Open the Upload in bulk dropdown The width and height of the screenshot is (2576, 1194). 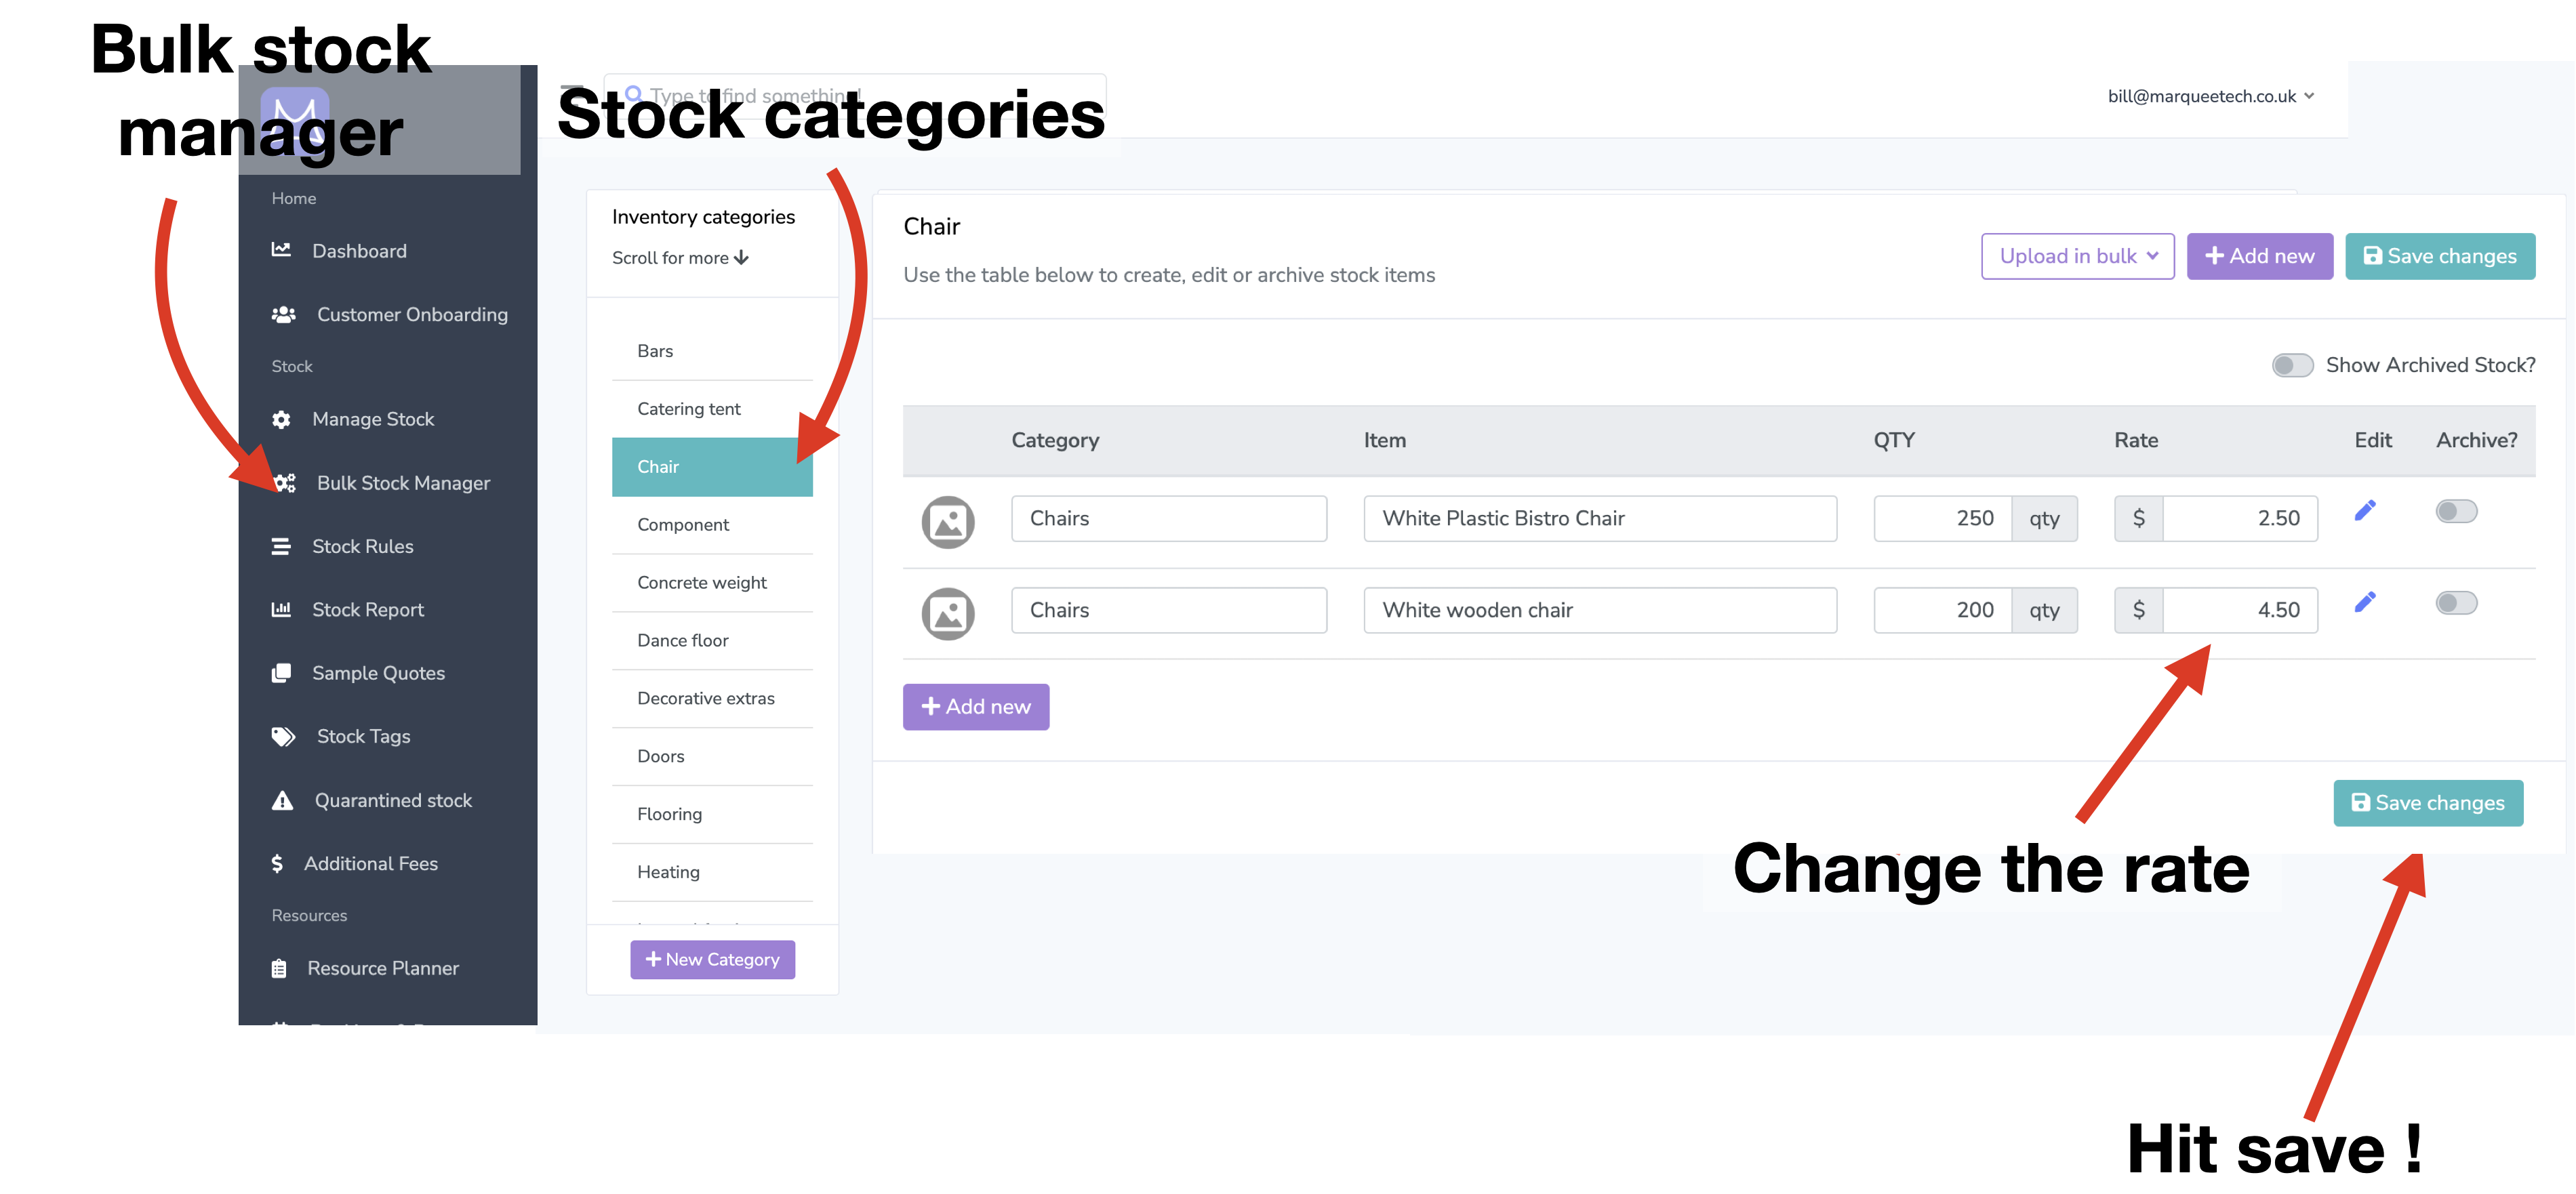point(2077,256)
